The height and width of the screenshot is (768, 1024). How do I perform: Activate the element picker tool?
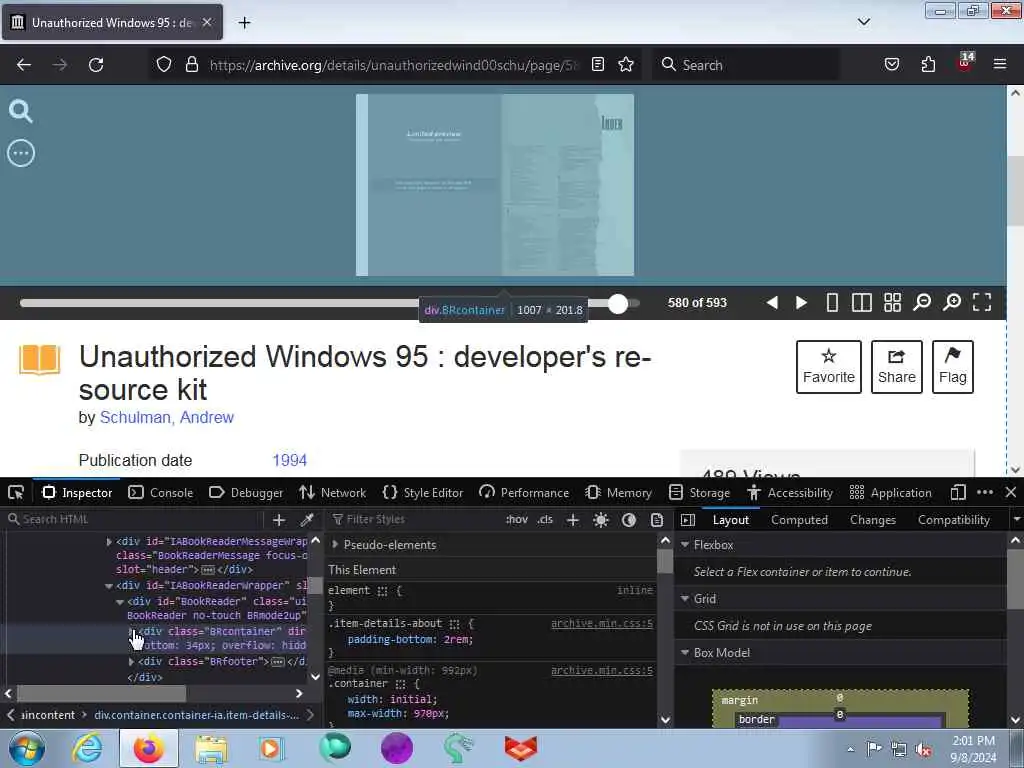tap(16, 493)
